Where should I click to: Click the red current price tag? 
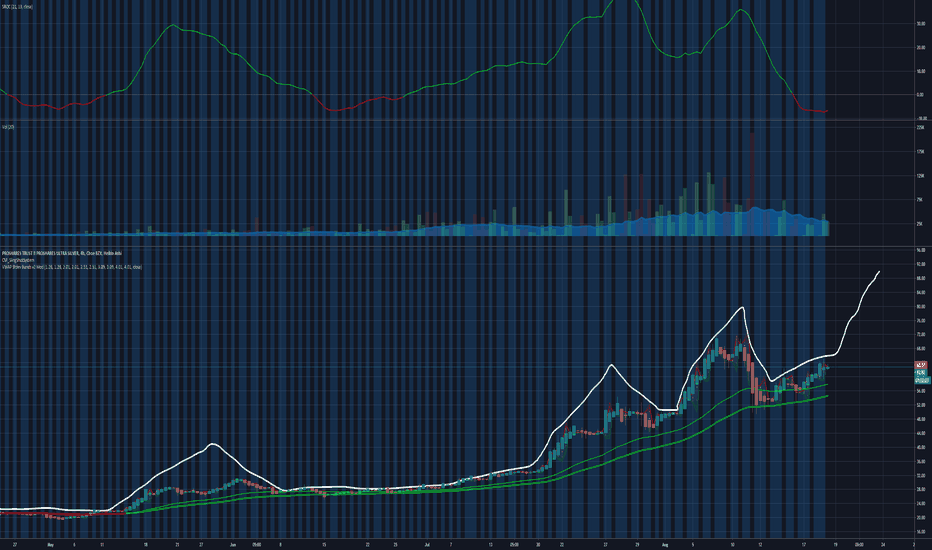pos(922,364)
